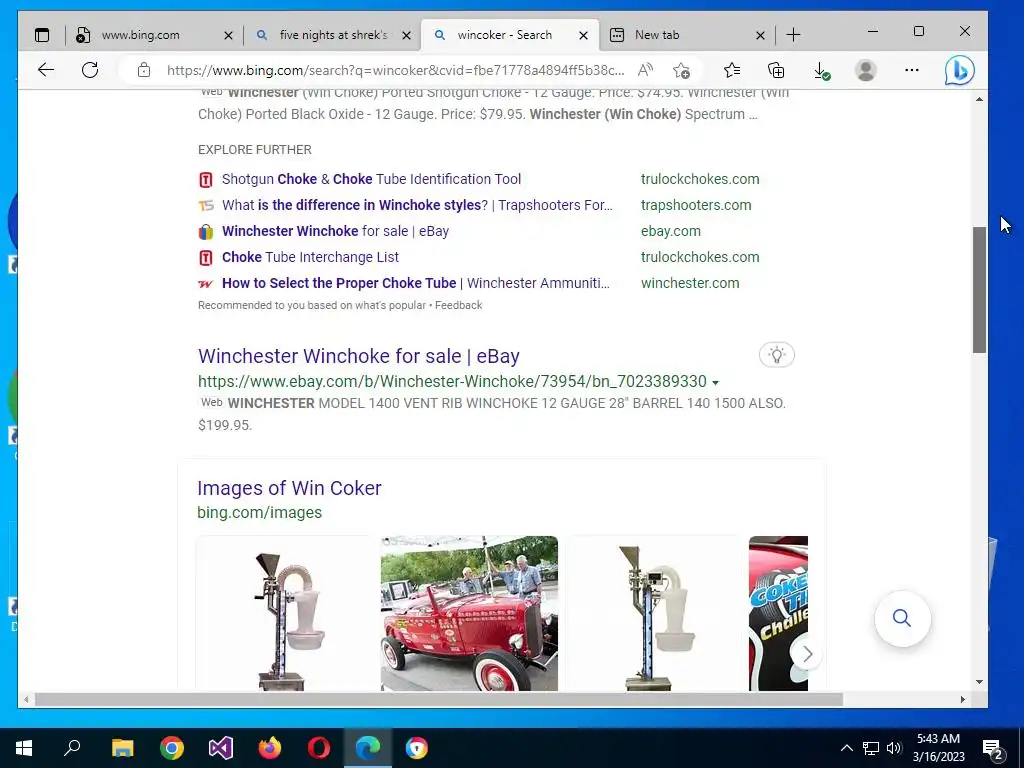
Task: Open main Winchester Winchoke for sale eBay result
Action: tap(359, 356)
